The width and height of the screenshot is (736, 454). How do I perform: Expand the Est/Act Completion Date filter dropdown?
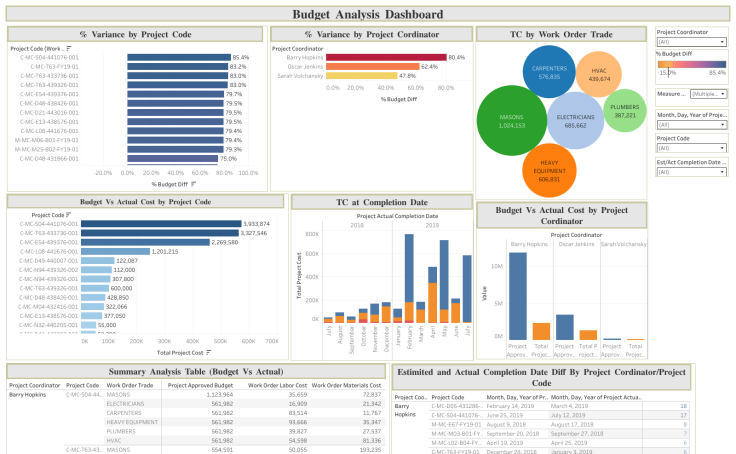[x=690, y=172]
